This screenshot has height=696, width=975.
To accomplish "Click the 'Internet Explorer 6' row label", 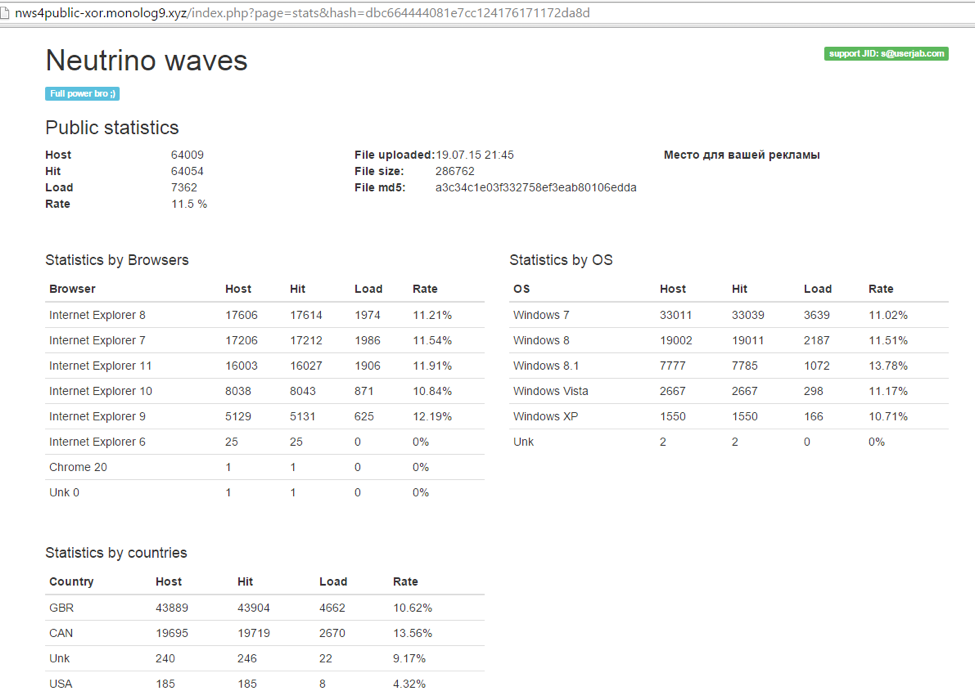I will 97,442.
